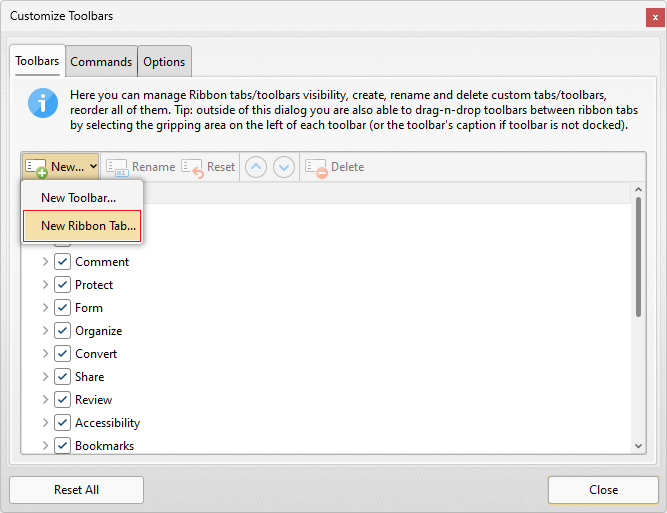Uncheck the Comment checkbox
The height and width of the screenshot is (513, 667).
coord(63,262)
